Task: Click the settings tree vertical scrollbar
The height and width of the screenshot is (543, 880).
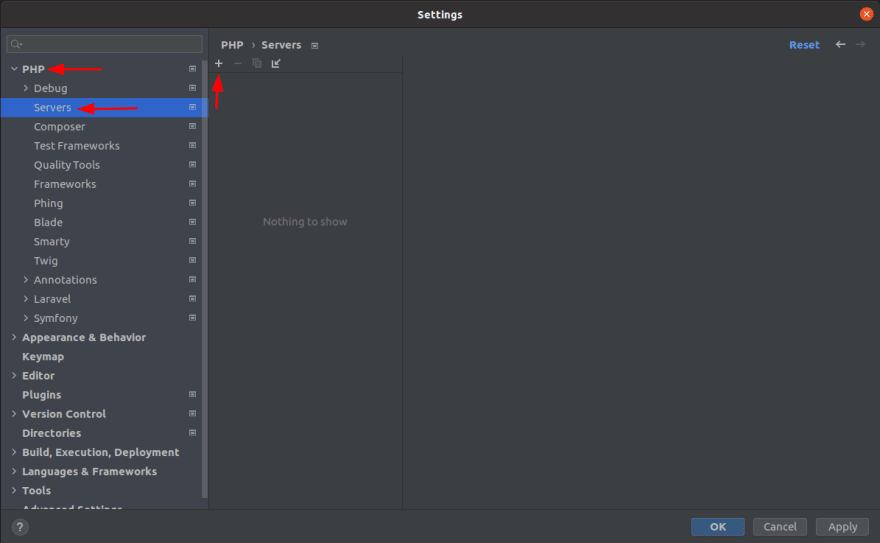Action: pyautogui.click(x=205, y=280)
